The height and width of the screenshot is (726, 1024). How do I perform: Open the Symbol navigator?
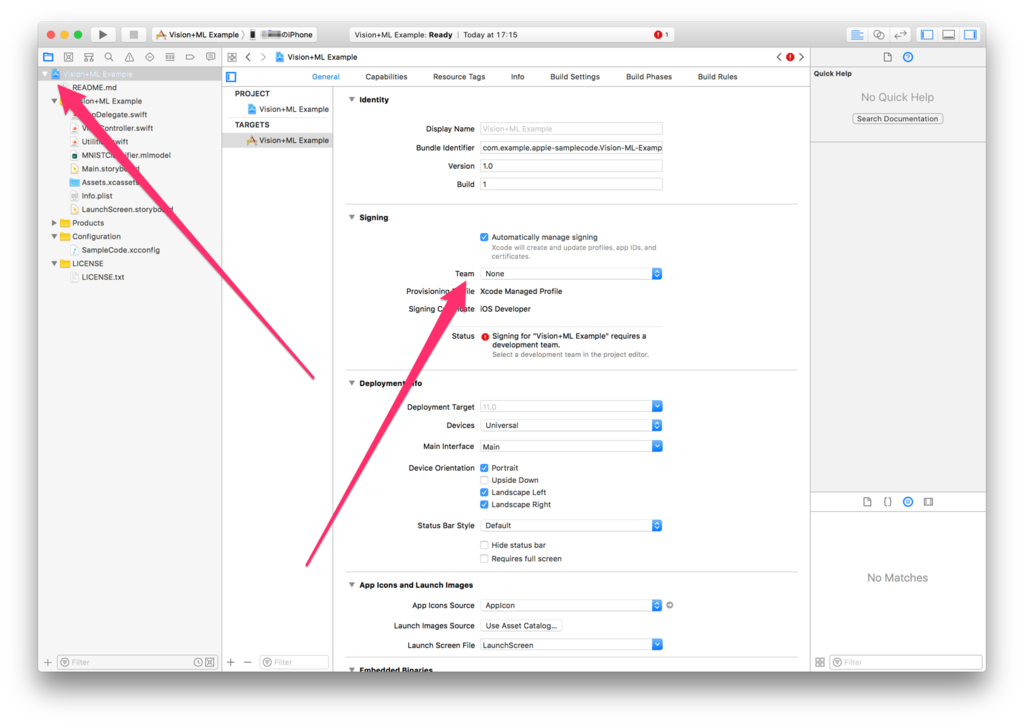(x=89, y=57)
